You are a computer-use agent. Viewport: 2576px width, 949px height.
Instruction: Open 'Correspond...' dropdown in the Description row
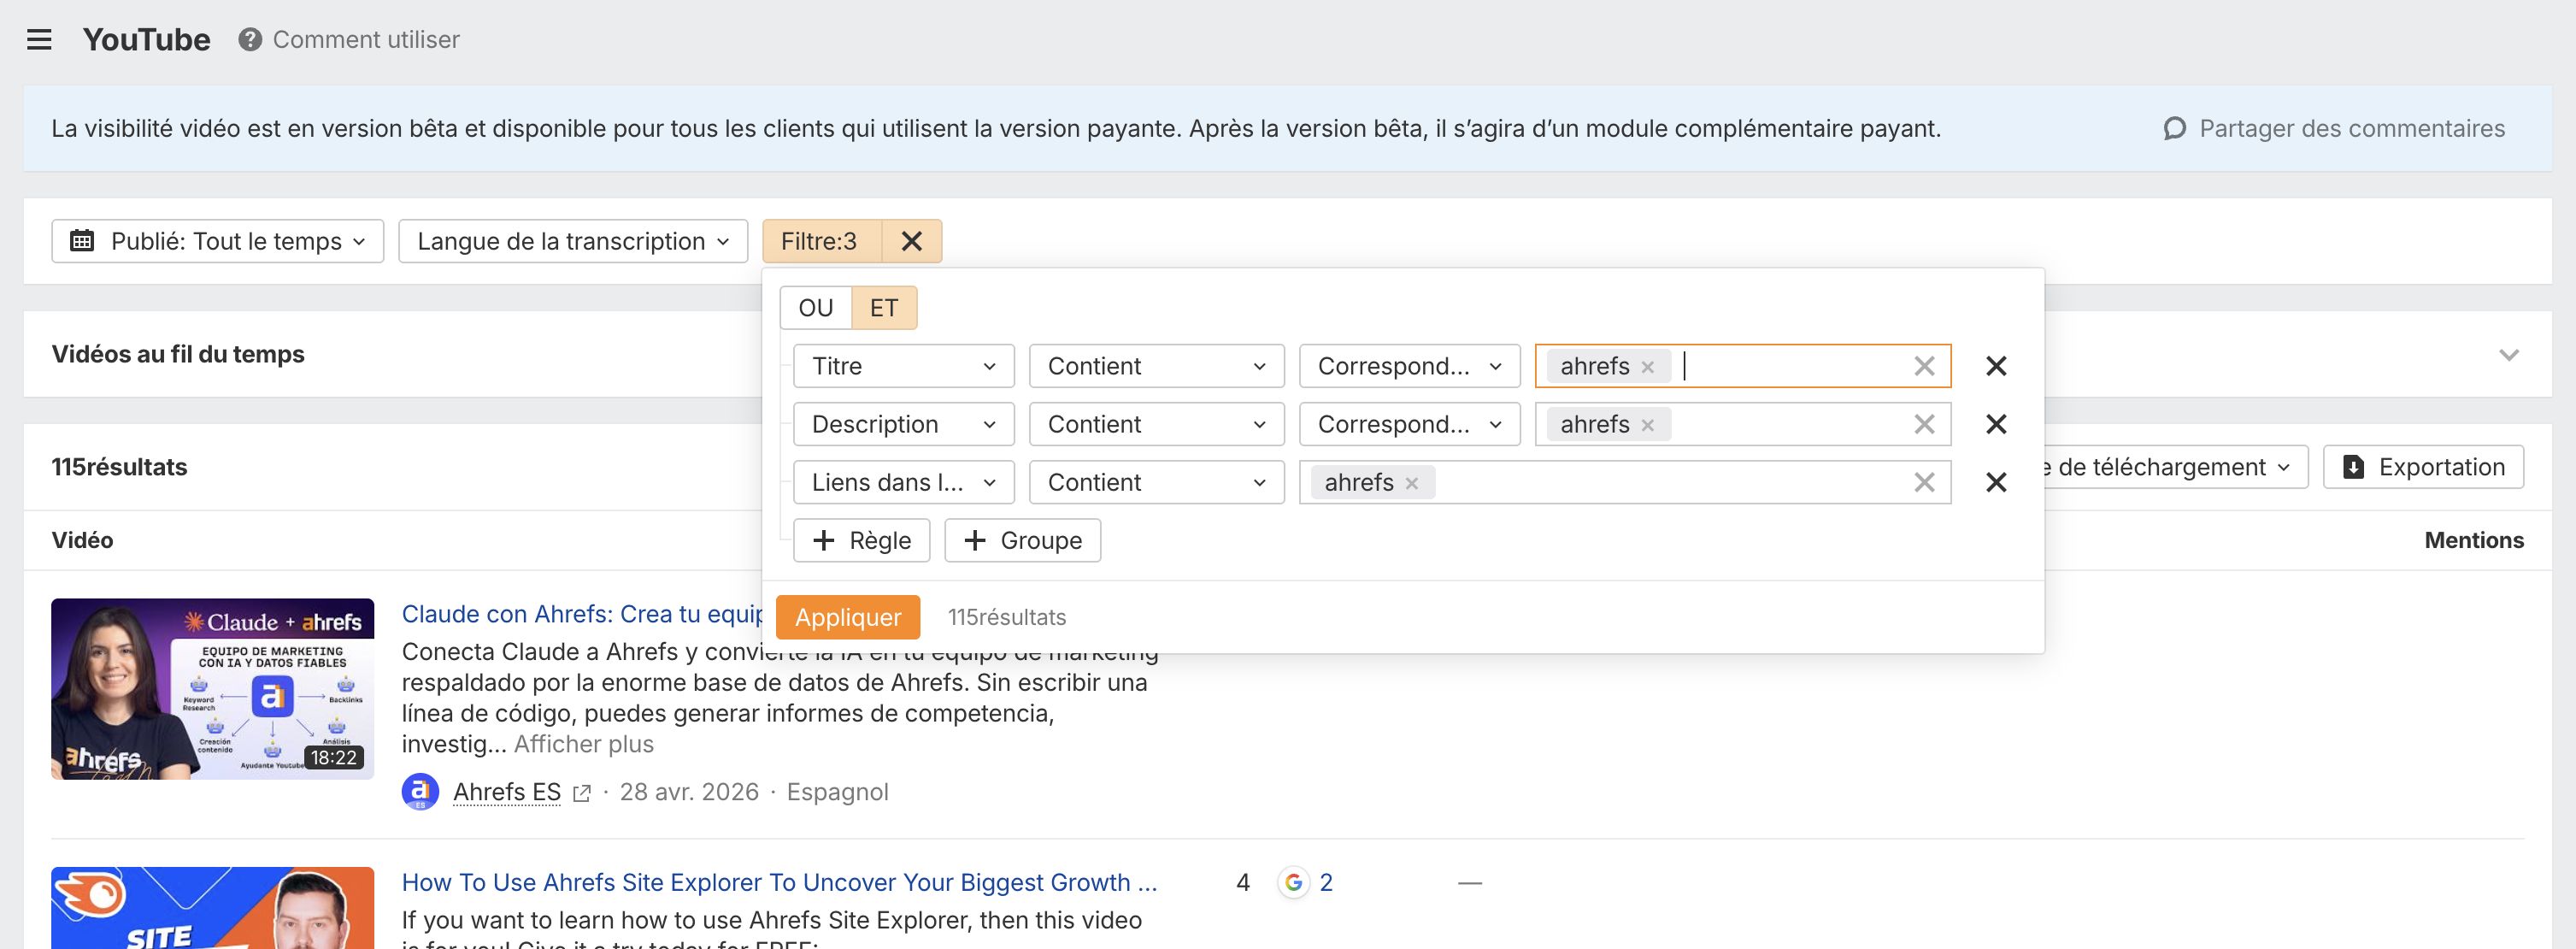coord(1410,424)
